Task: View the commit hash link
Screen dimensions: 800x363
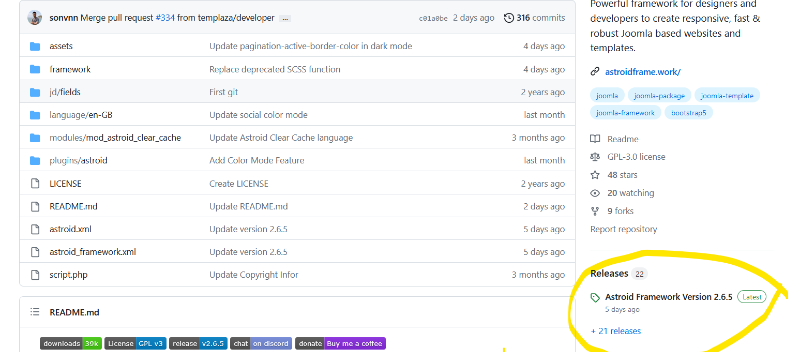Action: point(433,18)
